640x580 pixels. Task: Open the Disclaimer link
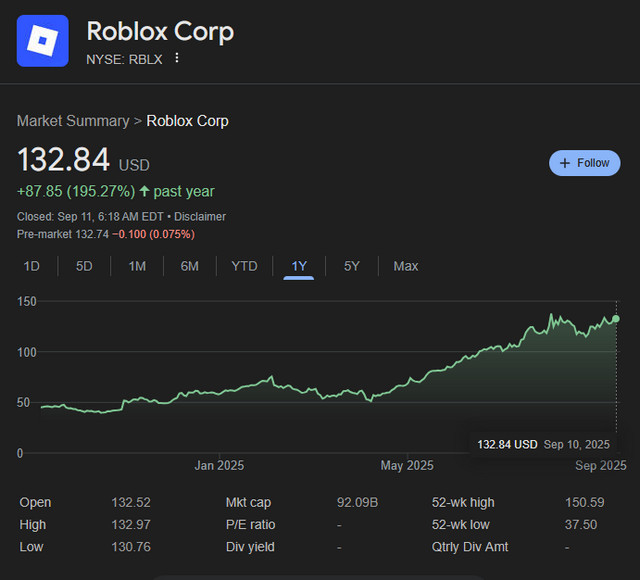tap(200, 216)
